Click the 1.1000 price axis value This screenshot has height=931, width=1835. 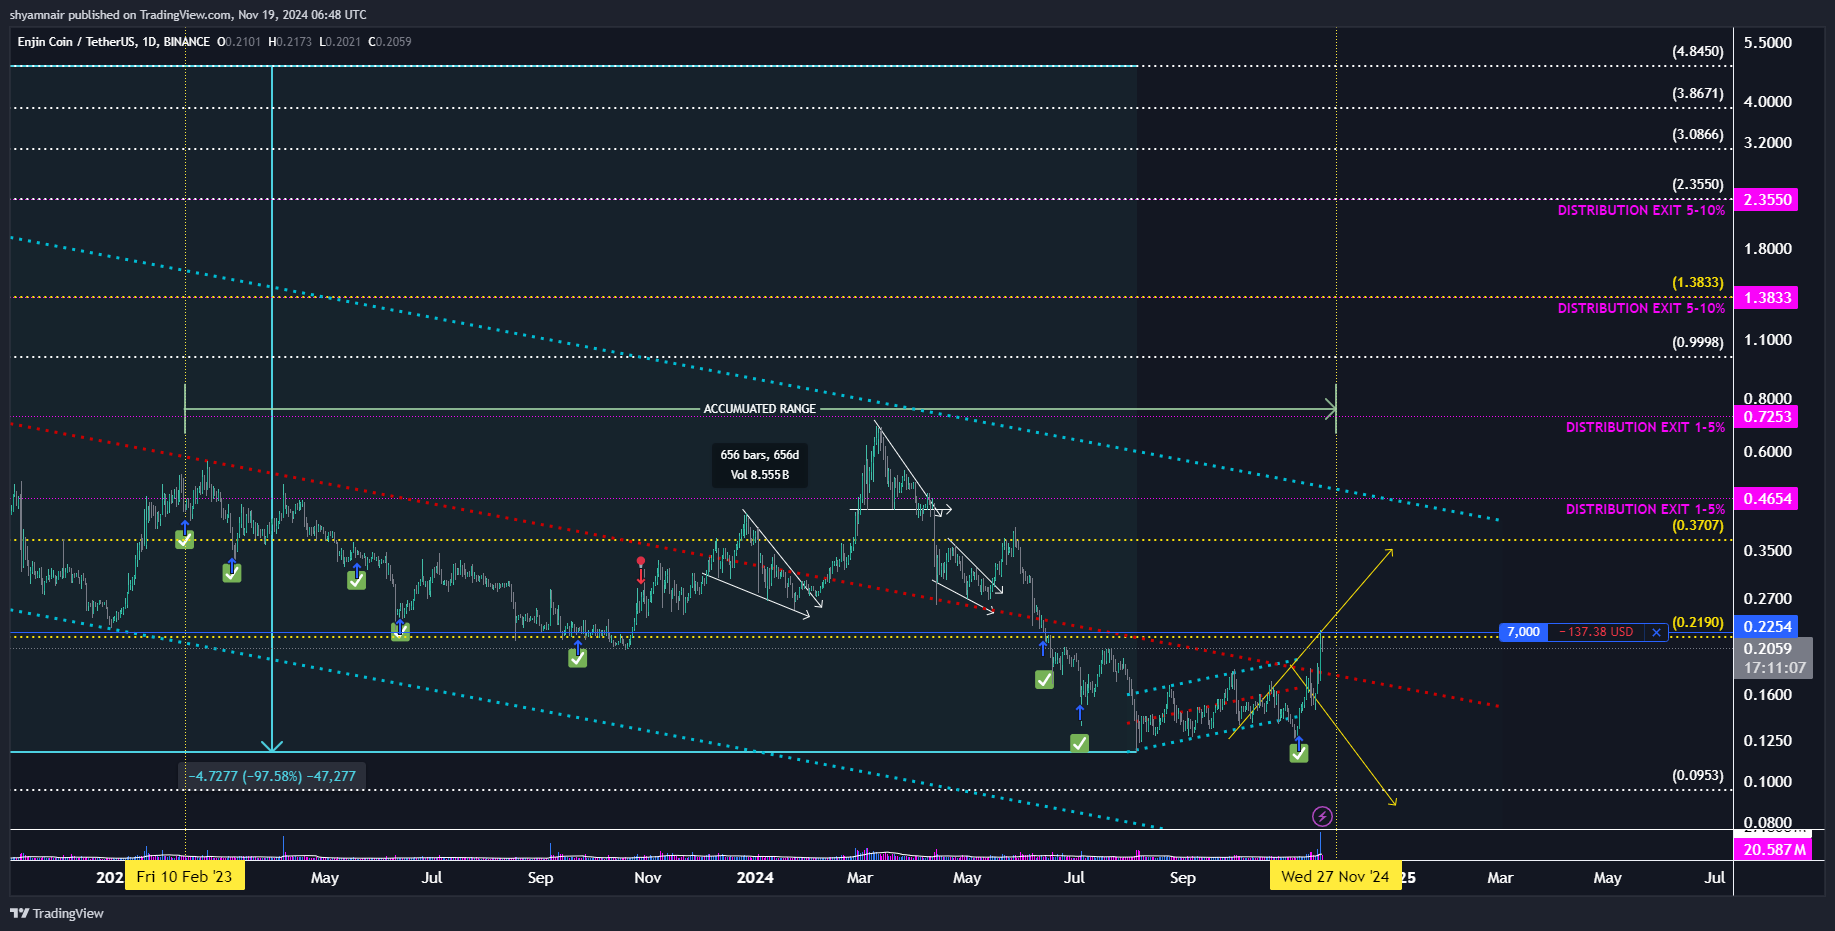point(1768,340)
